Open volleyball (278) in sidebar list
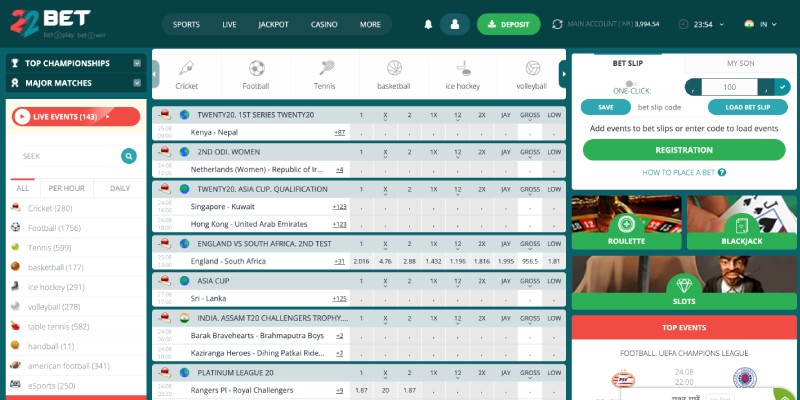 76,307
